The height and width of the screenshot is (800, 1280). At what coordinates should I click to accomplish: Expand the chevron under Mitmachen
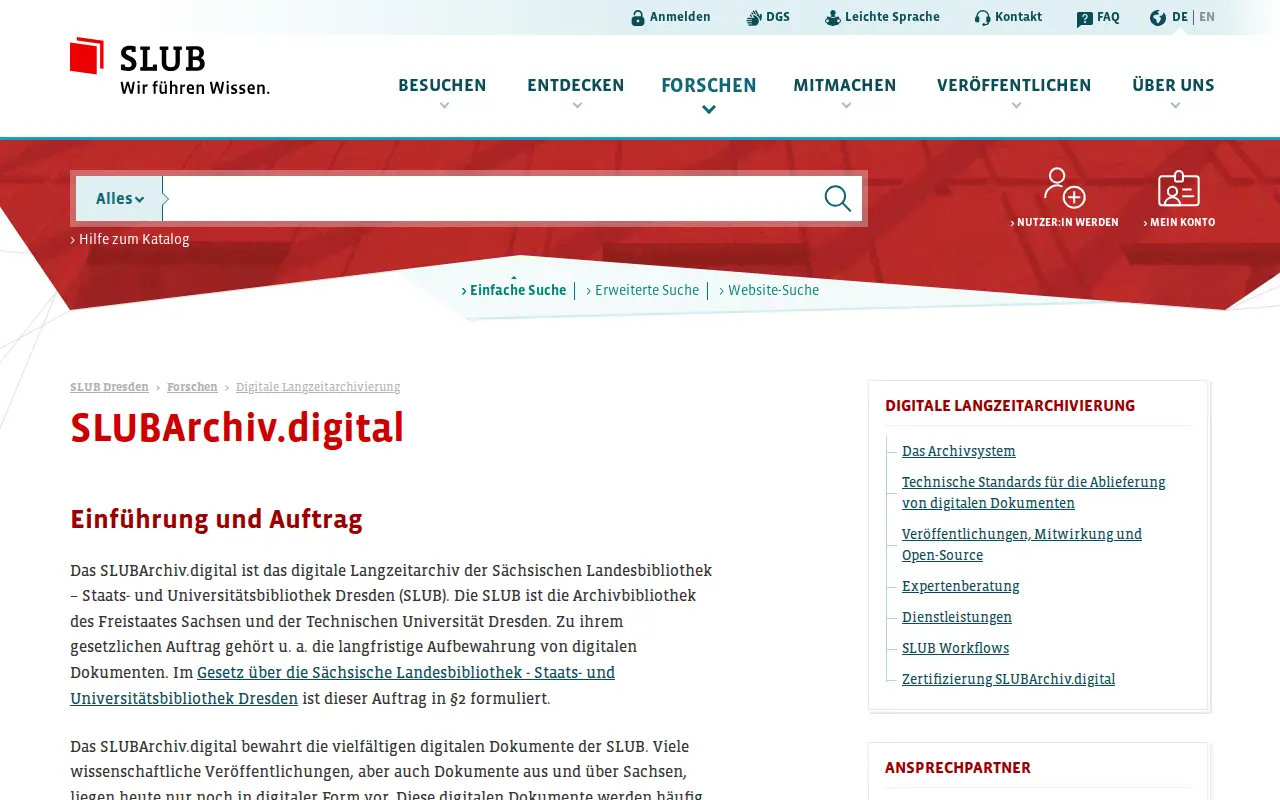[x=846, y=106]
